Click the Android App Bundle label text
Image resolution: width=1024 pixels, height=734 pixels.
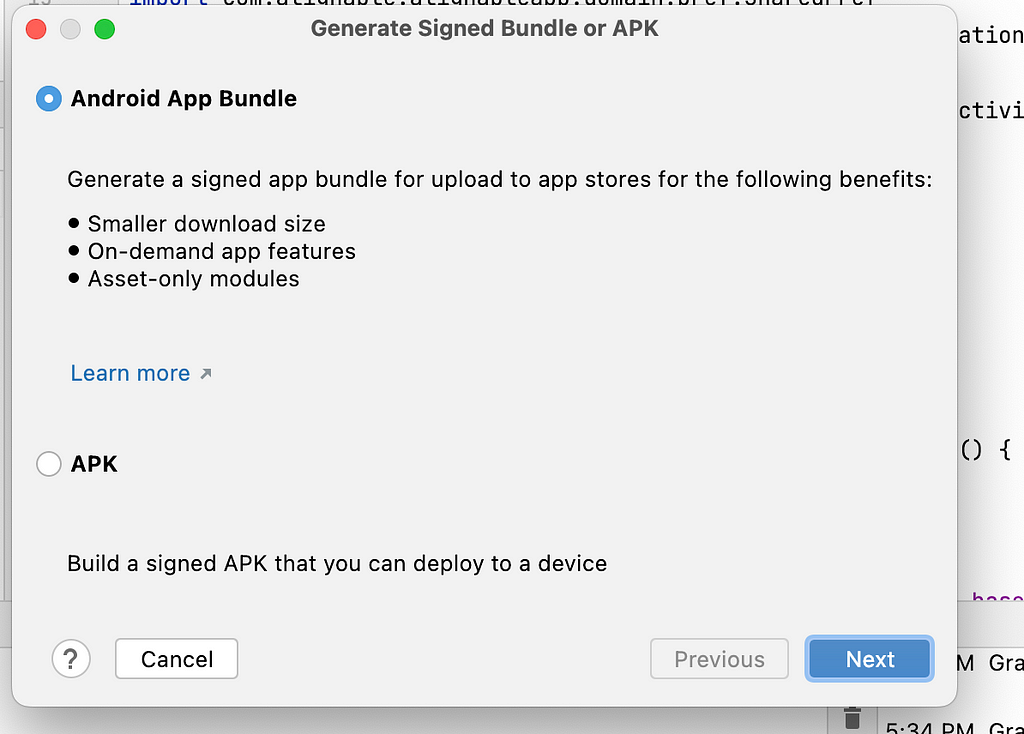point(184,99)
